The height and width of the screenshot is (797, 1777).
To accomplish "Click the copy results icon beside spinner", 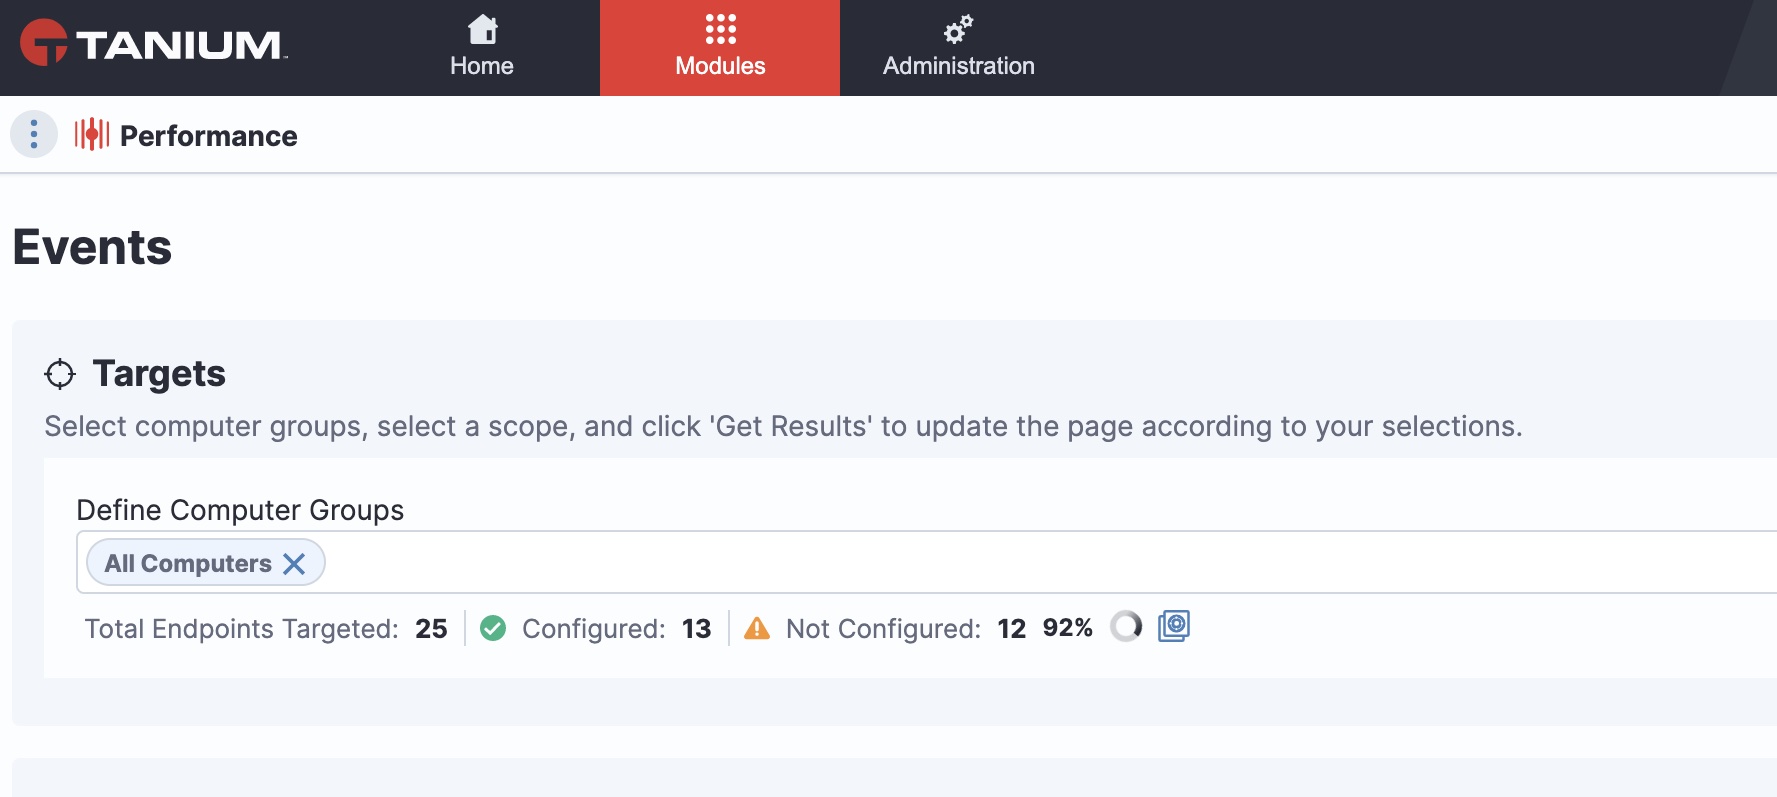I will 1174,626.
